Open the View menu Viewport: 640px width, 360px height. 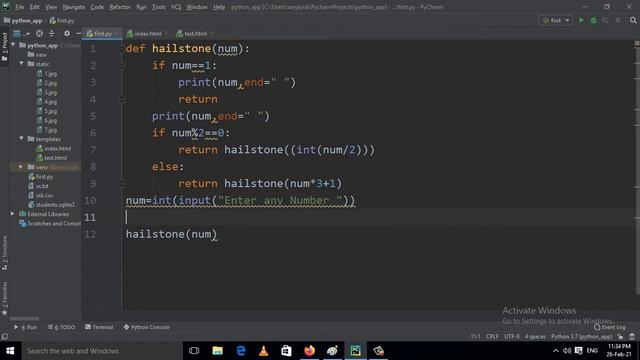pyautogui.click(x=51, y=7)
